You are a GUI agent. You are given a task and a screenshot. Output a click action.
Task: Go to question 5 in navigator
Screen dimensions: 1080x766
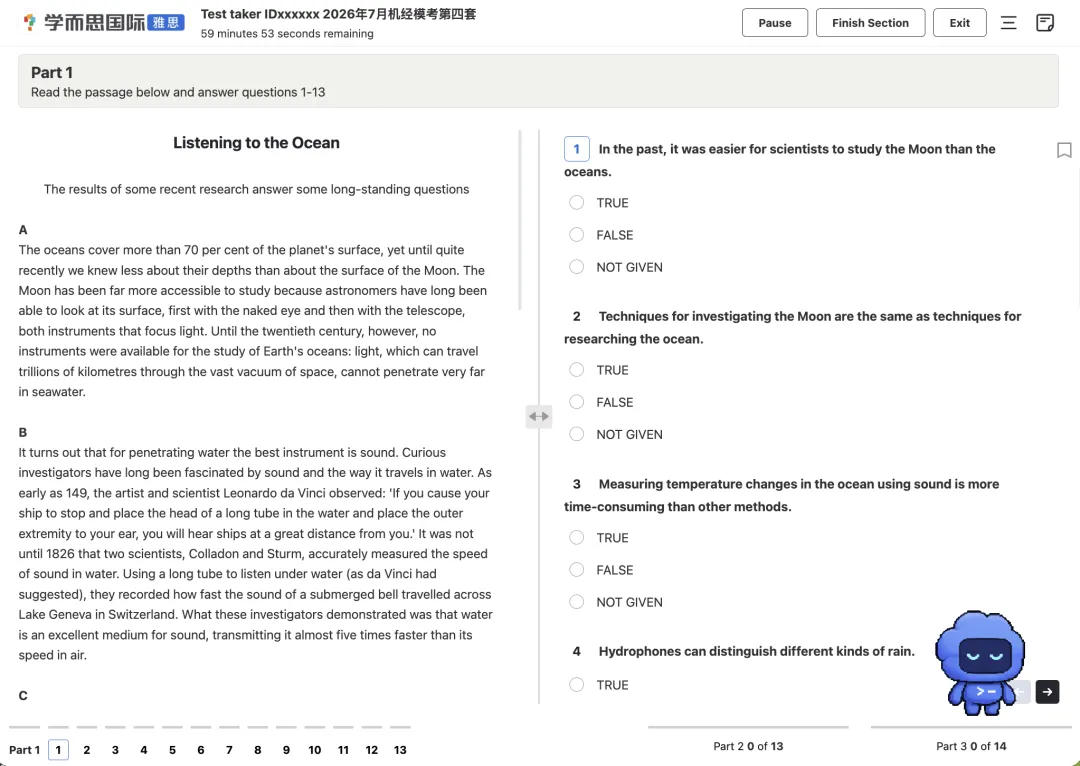pyautogui.click(x=172, y=749)
